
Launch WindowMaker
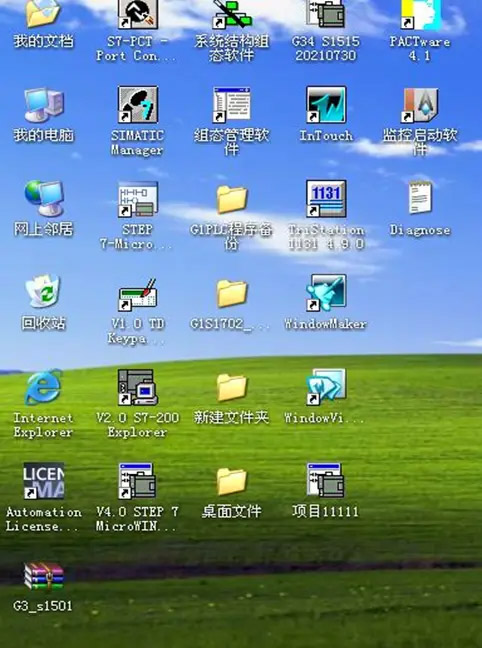tap(326, 293)
